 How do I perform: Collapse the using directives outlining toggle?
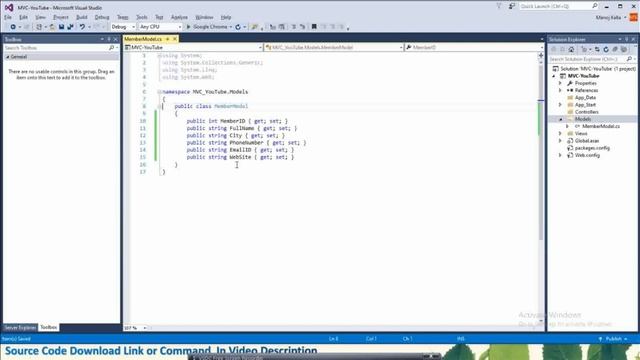tap(160, 56)
